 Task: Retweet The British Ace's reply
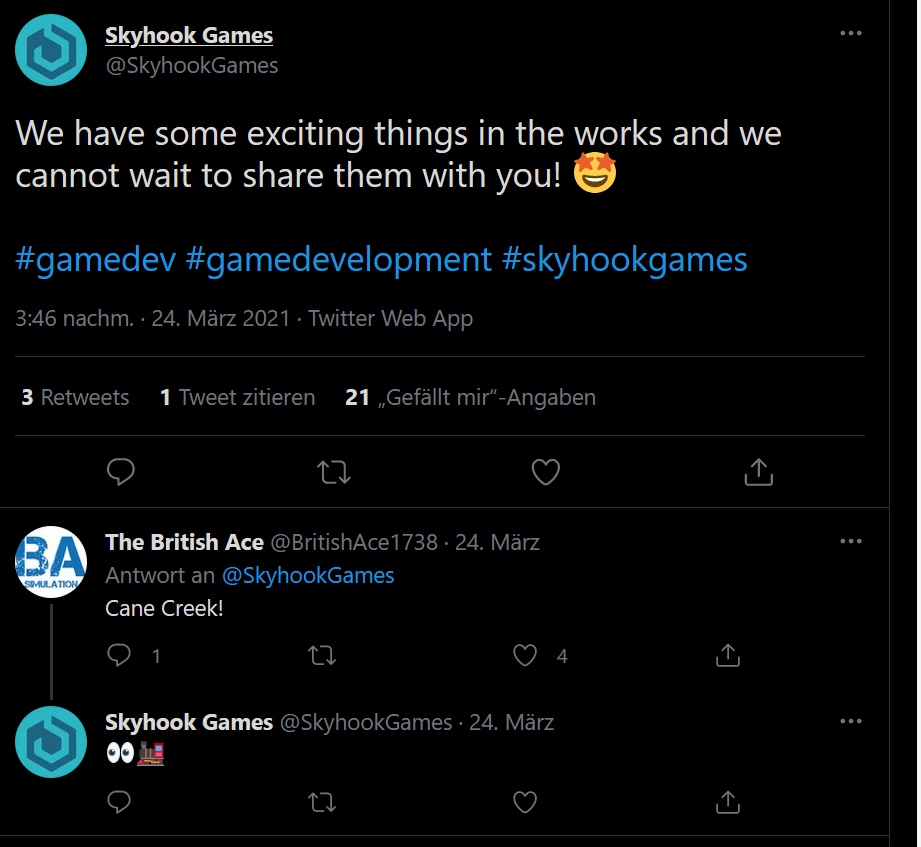tap(322, 655)
